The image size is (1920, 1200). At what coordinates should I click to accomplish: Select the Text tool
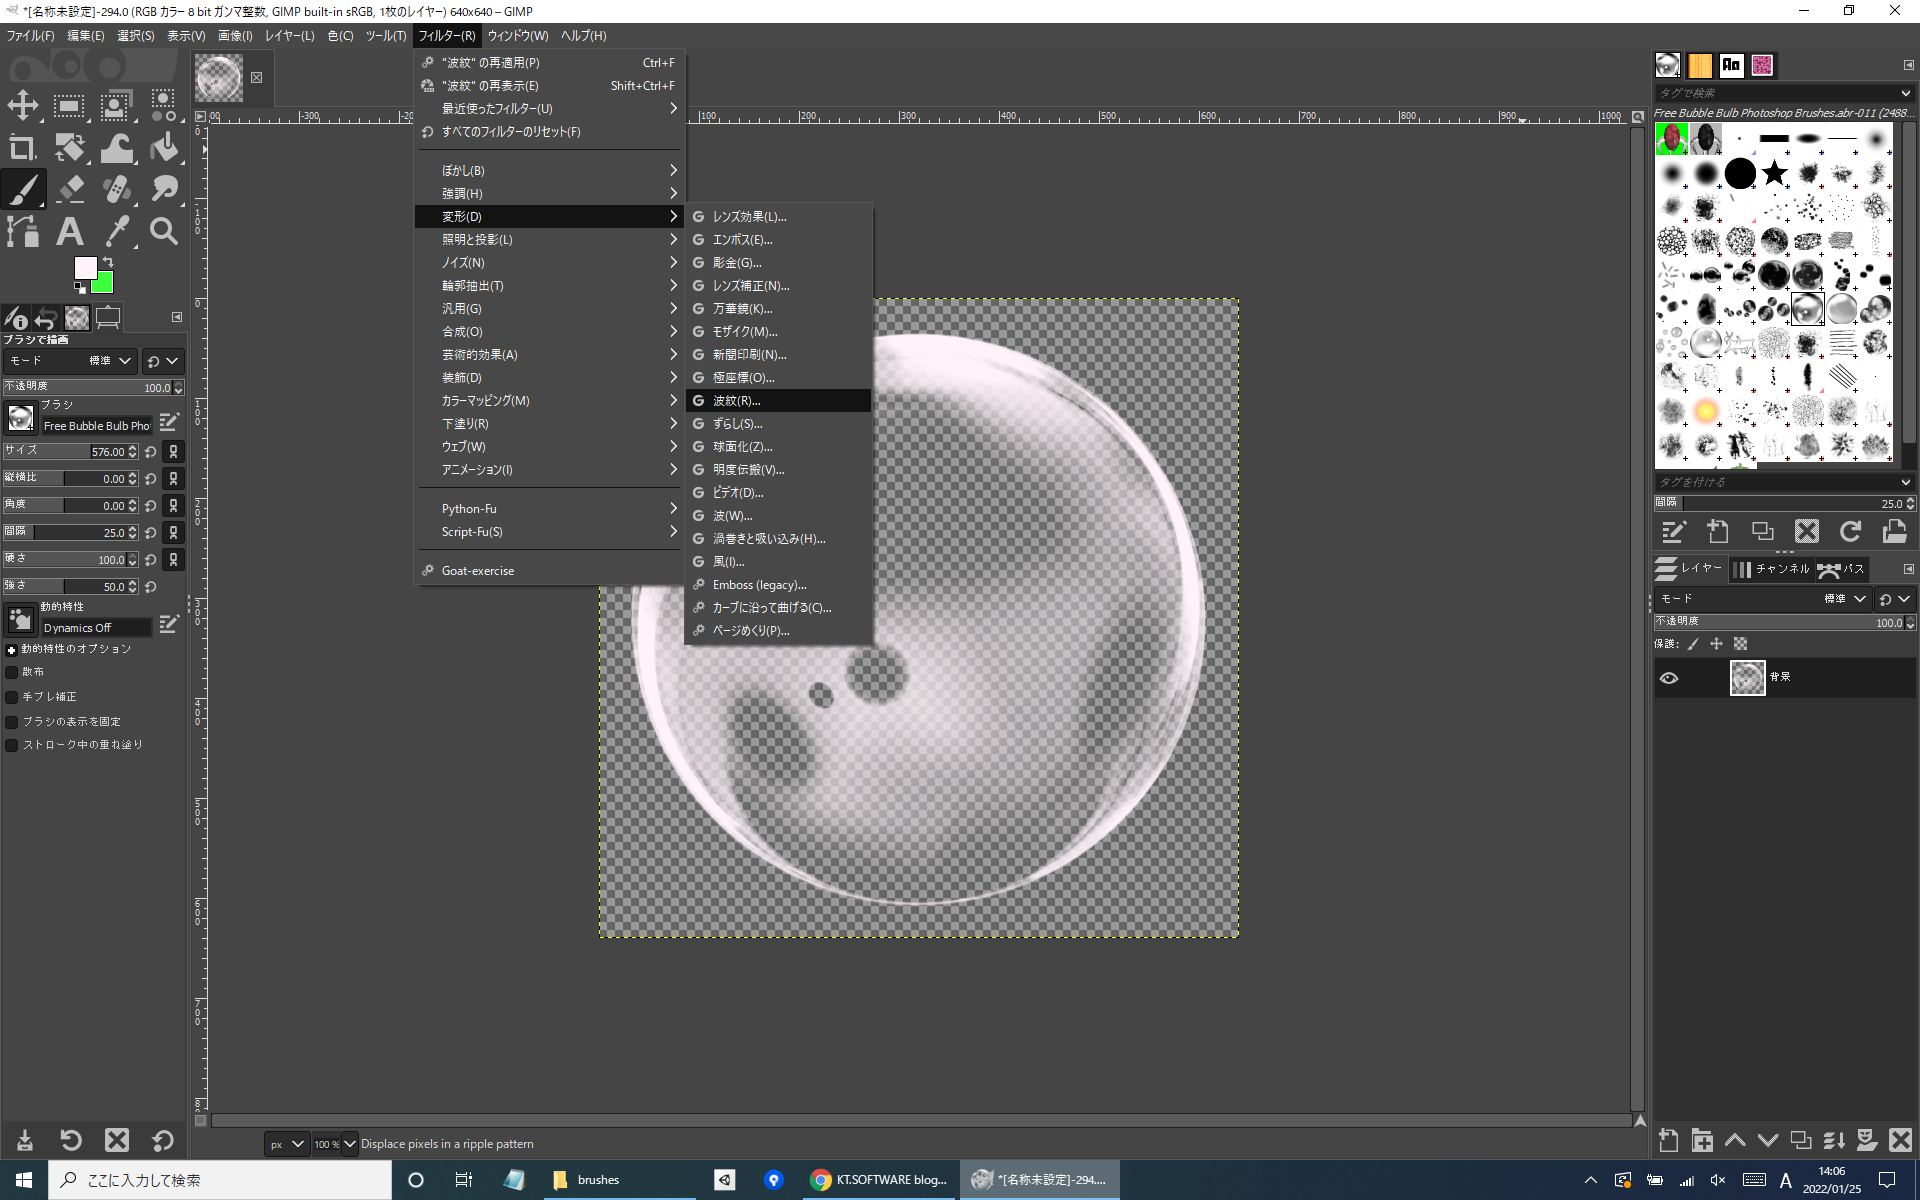(x=69, y=231)
